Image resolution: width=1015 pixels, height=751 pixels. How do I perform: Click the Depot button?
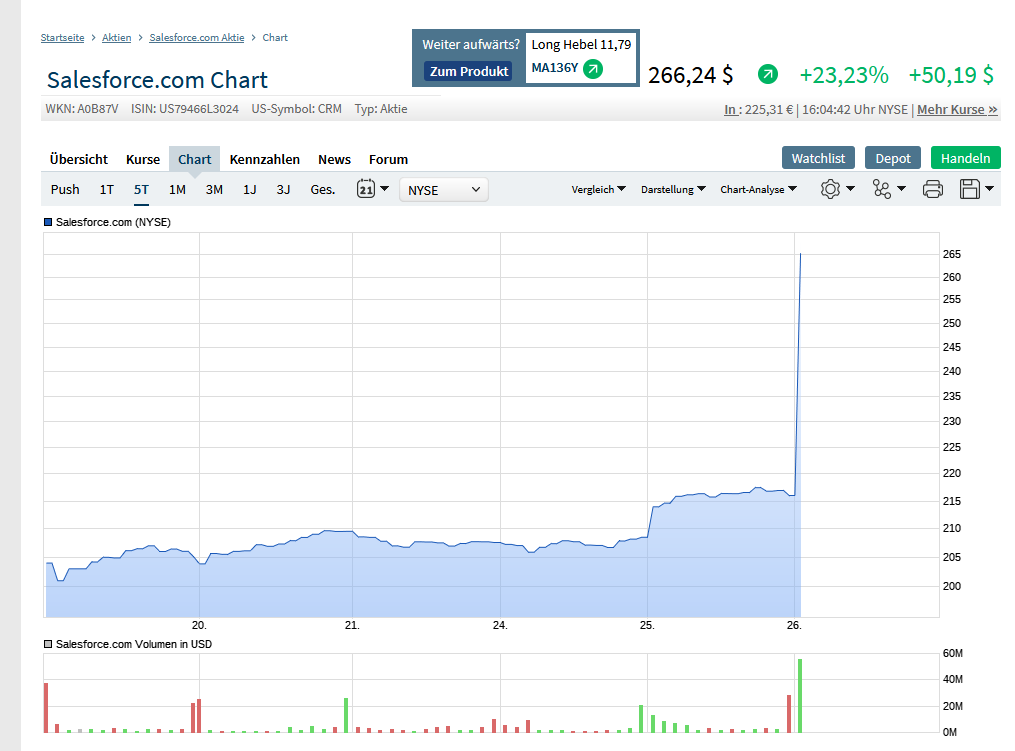point(893,158)
